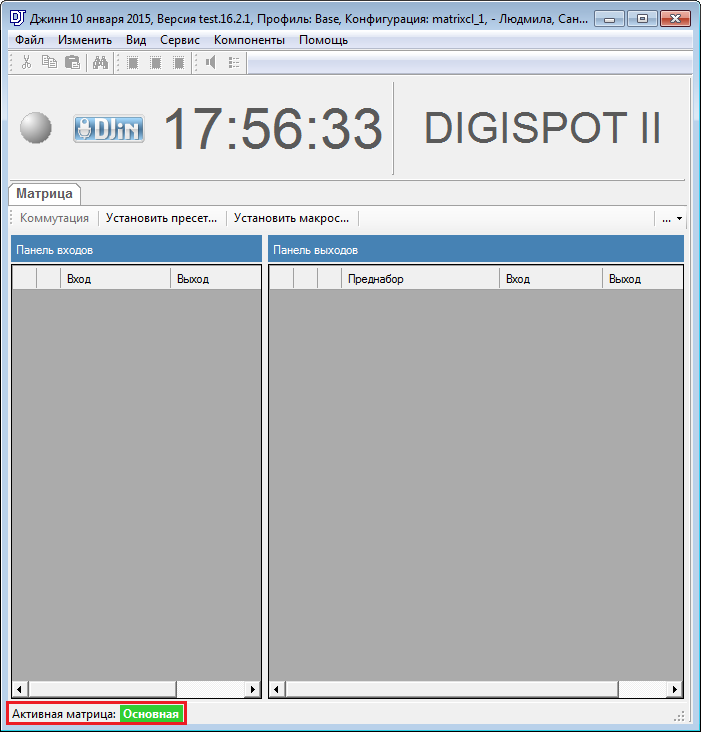Click the 17:56:33 clock display
This screenshot has width=701, height=732.
273,129
